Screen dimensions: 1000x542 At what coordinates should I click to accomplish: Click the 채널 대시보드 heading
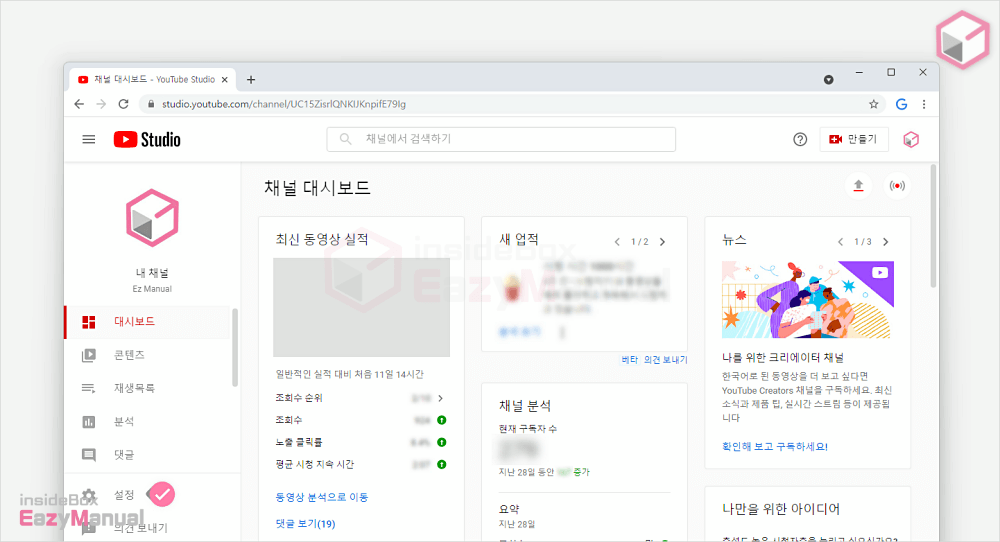317,188
